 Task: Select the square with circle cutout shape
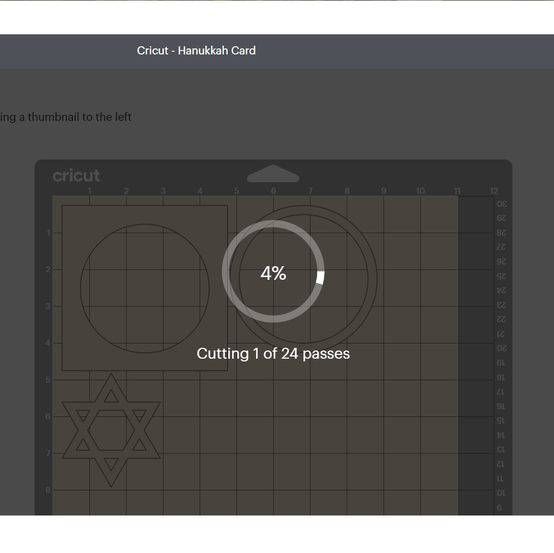[x=145, y=288]
